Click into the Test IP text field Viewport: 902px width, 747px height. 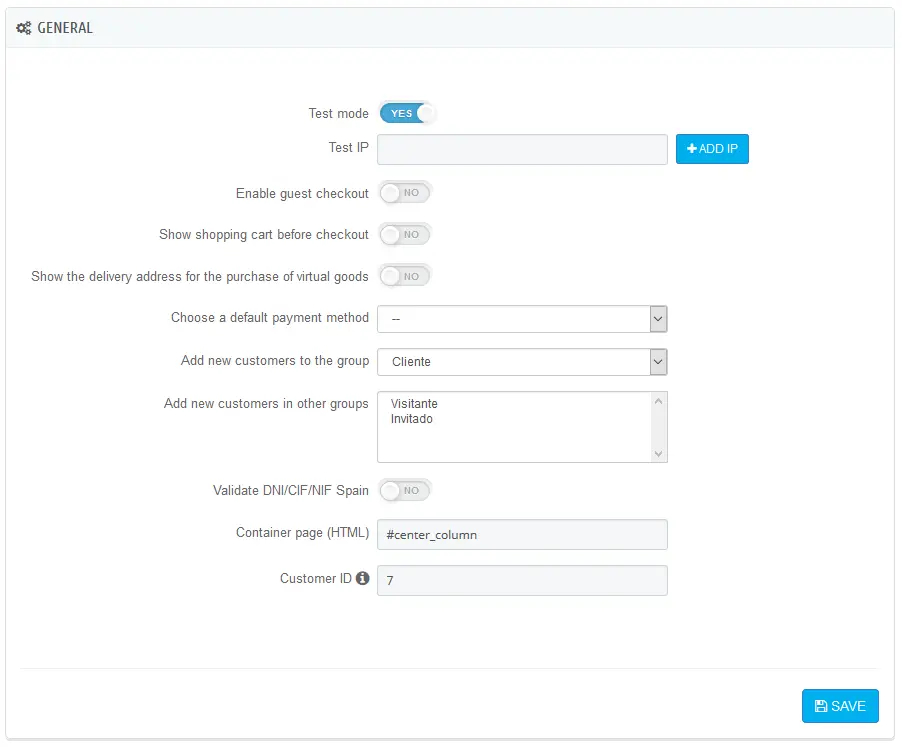[521, 149]
